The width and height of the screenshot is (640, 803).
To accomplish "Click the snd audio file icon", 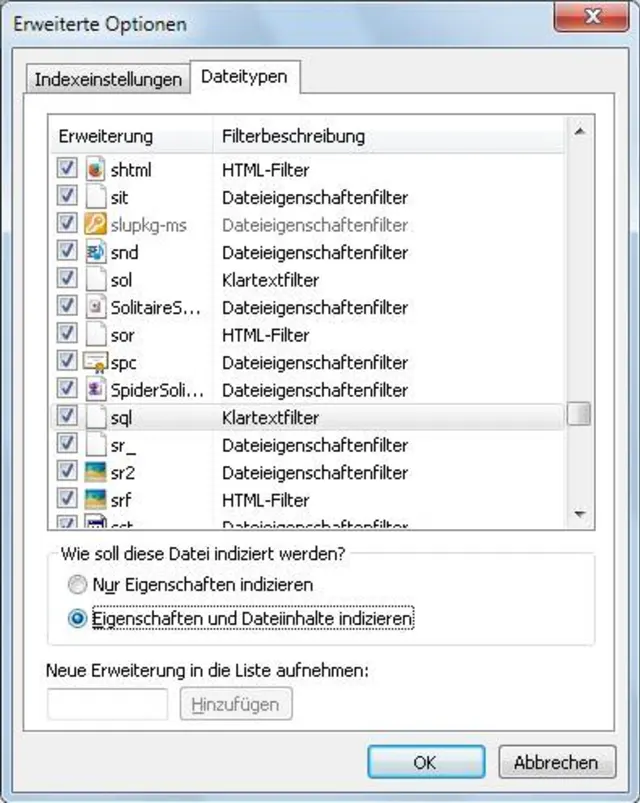I will point(95,252).
